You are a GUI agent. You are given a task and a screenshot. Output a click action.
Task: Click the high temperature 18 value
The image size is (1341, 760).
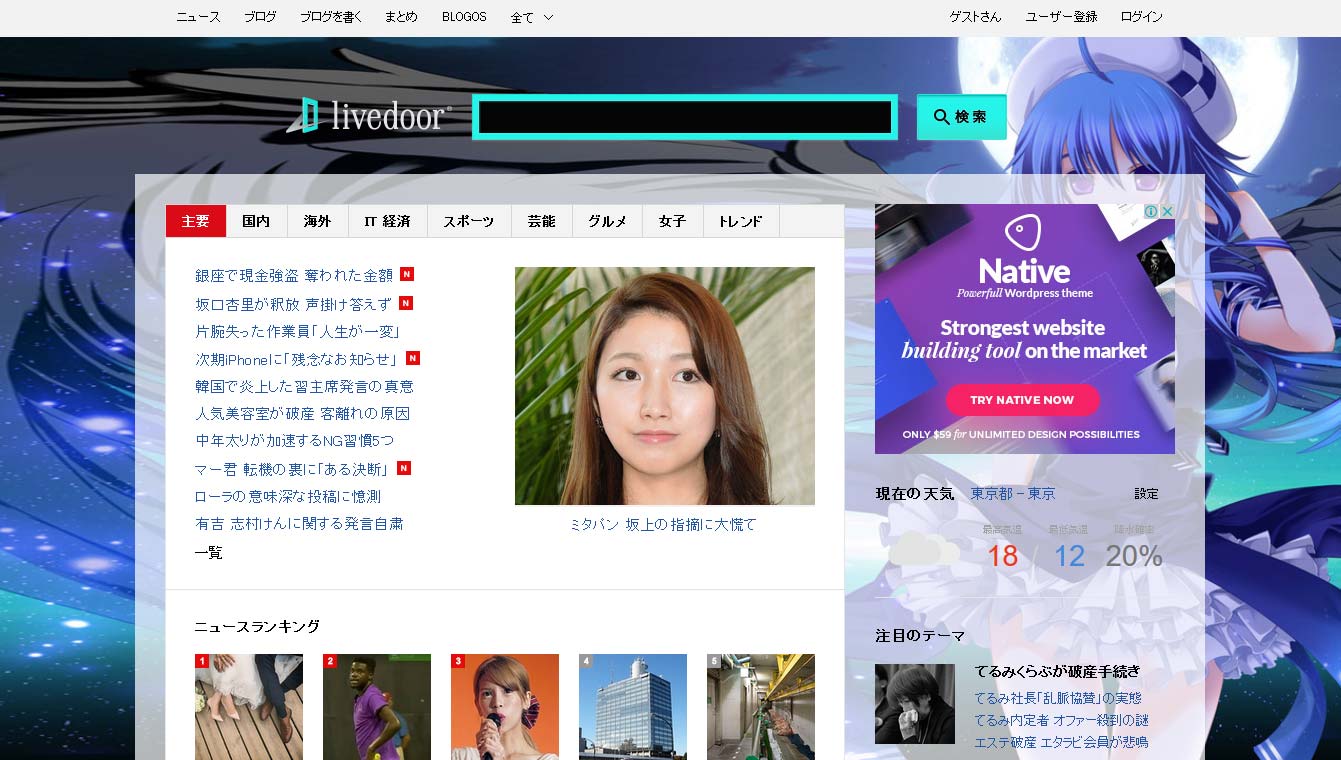pyautogui.click(x=1002, y=556)
